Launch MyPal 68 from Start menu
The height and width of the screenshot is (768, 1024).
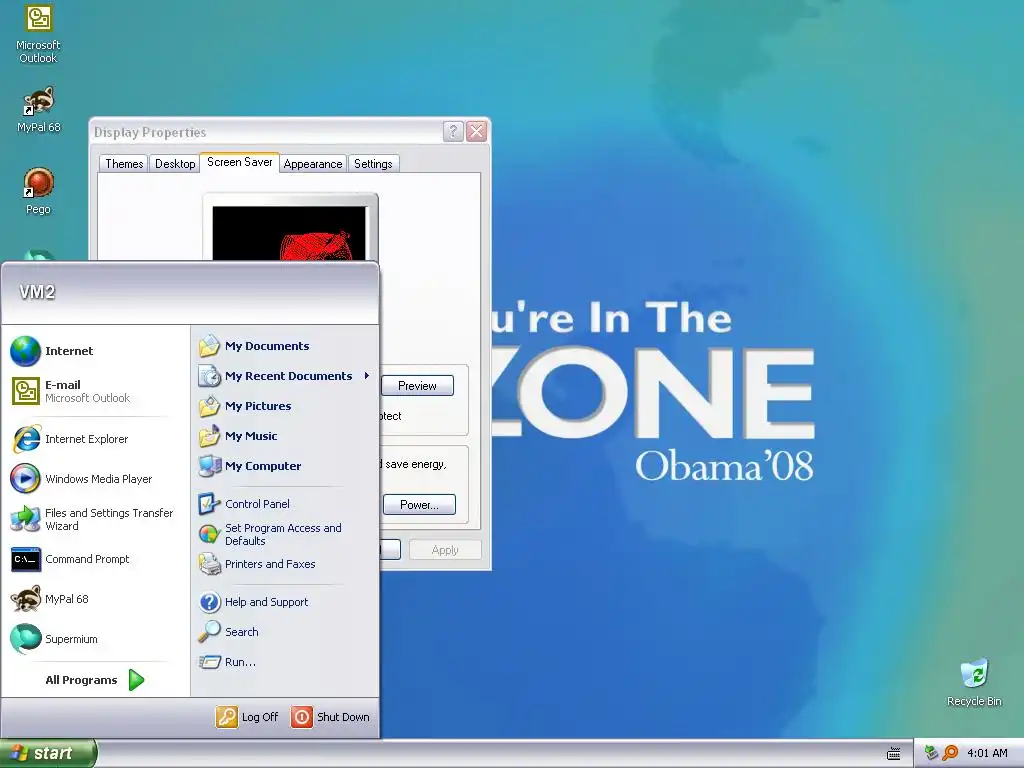(x=95, y=599)
